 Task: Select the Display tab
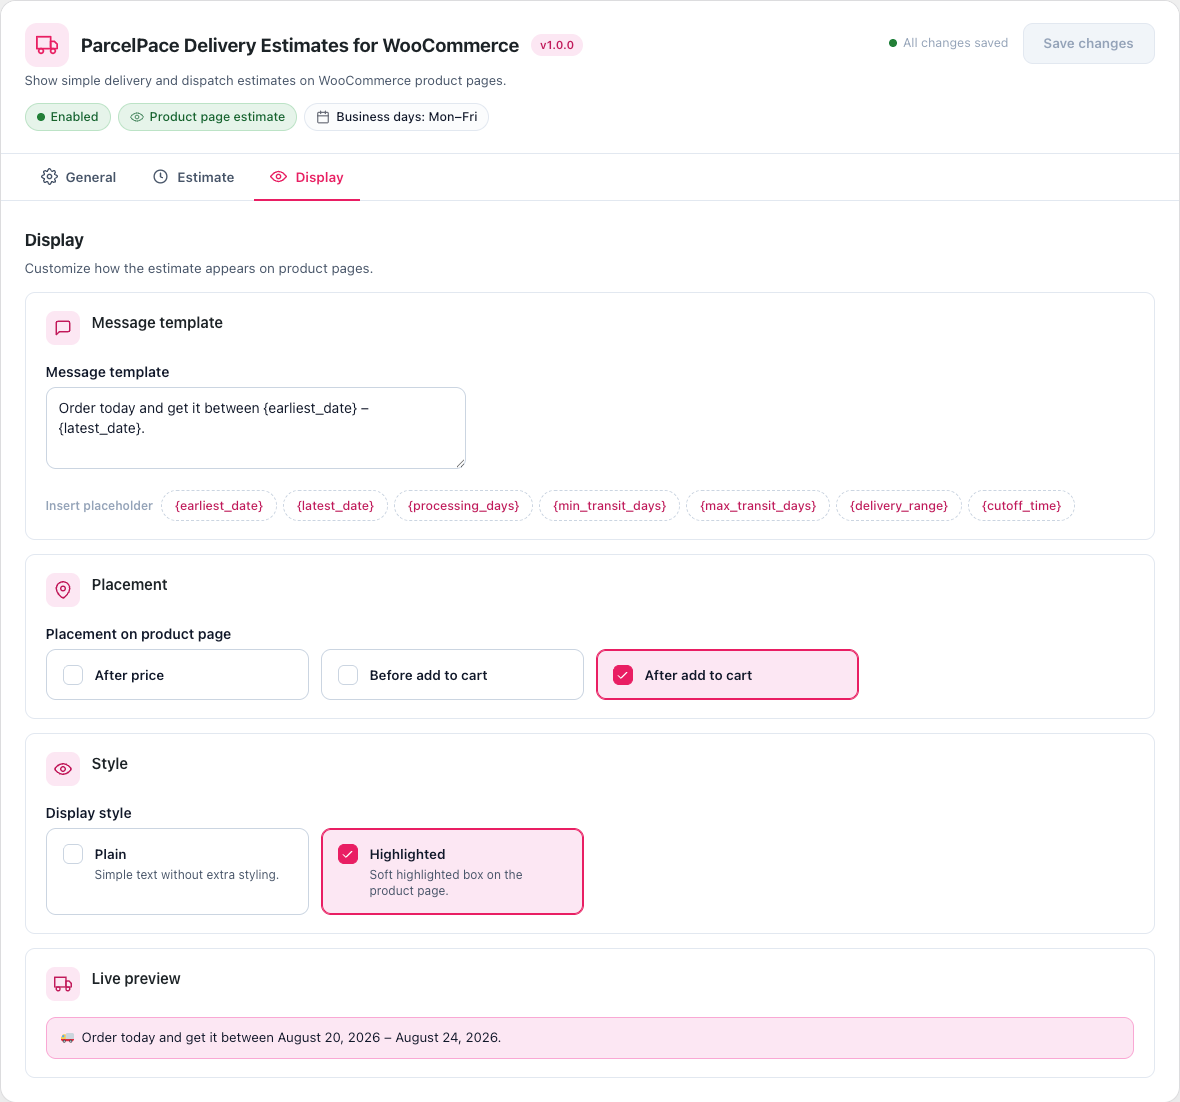coord(307,178)
